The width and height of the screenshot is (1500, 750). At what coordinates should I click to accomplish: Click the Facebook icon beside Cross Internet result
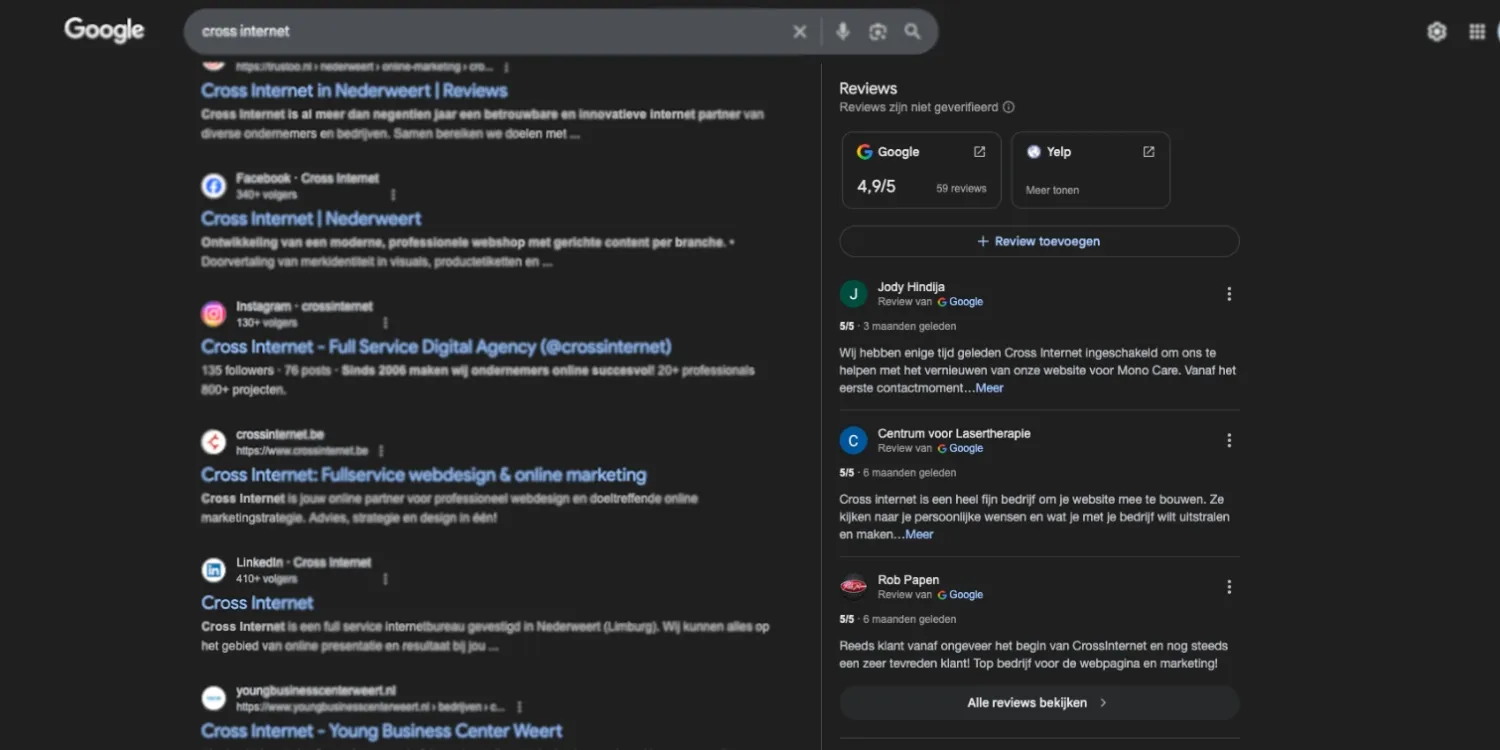(x=213, y=185)
